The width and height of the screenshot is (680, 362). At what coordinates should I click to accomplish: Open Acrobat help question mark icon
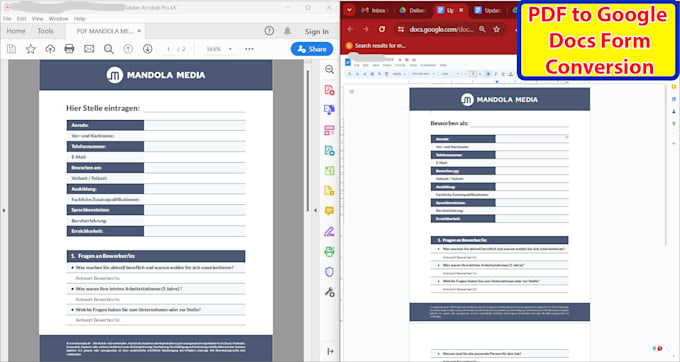[269, 31]
